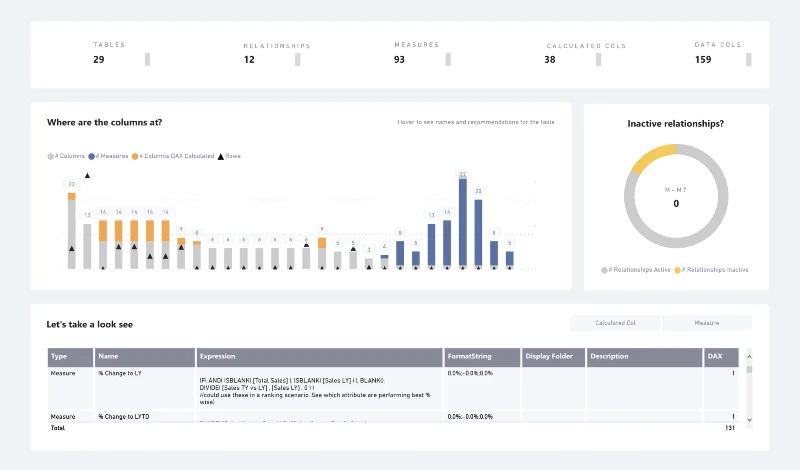Click the # Measures blue legend marker
This screenshot has width=800, height=470.
[x=91, y=156]
